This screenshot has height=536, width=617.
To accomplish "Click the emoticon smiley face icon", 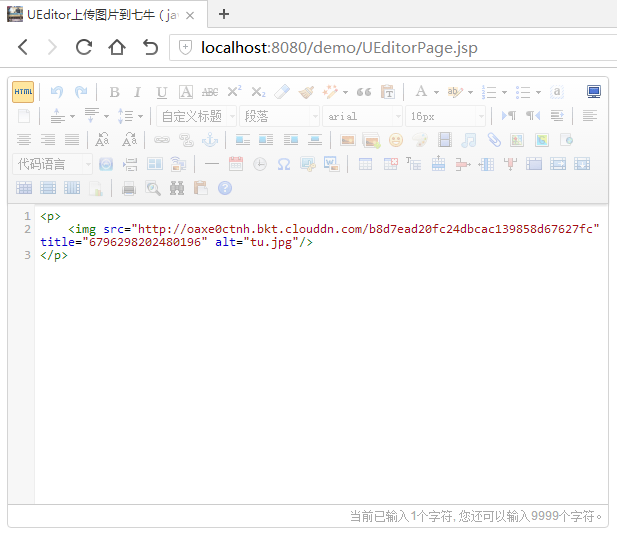I will pos(396,140).
